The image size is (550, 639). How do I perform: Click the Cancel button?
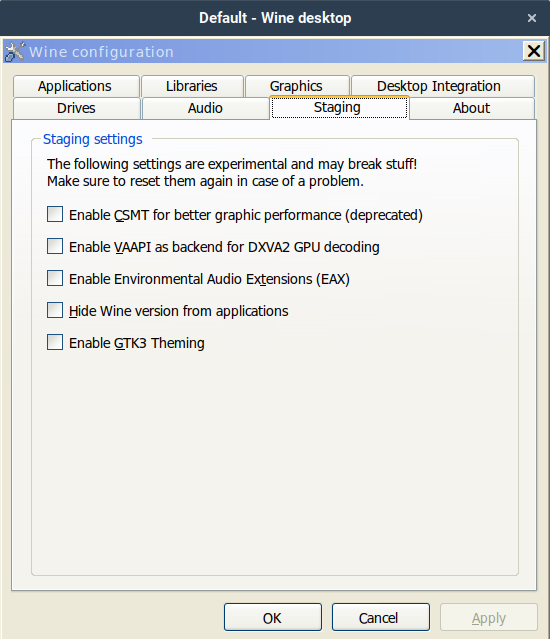pos(381,618)
